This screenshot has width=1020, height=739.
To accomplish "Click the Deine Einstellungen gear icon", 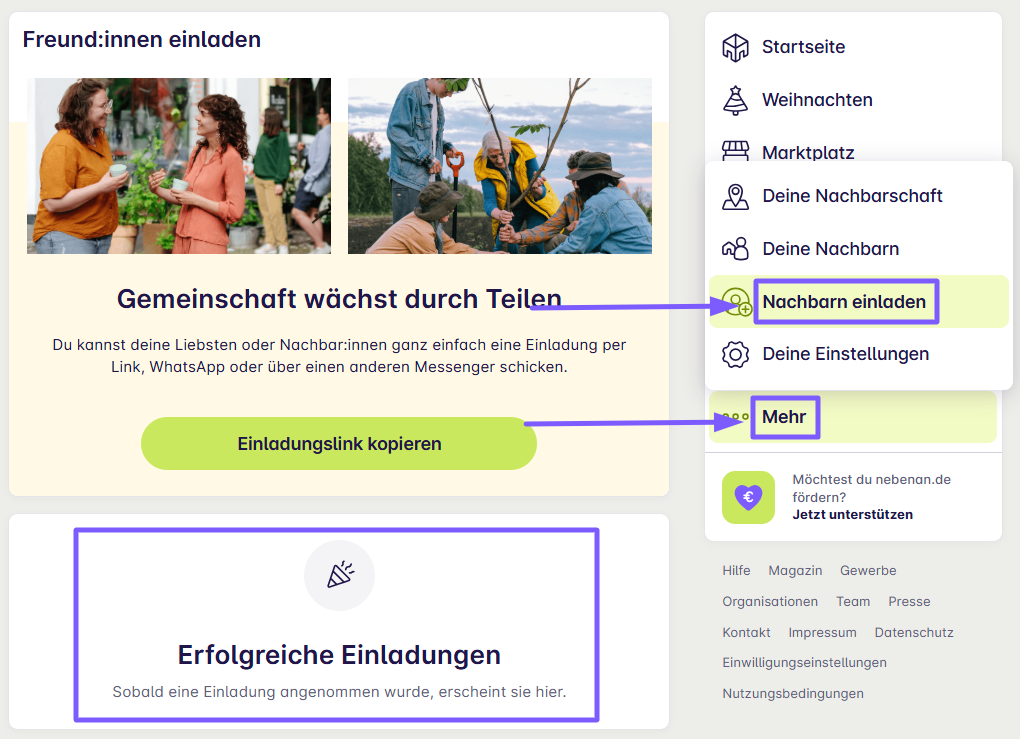I will 735,355.
